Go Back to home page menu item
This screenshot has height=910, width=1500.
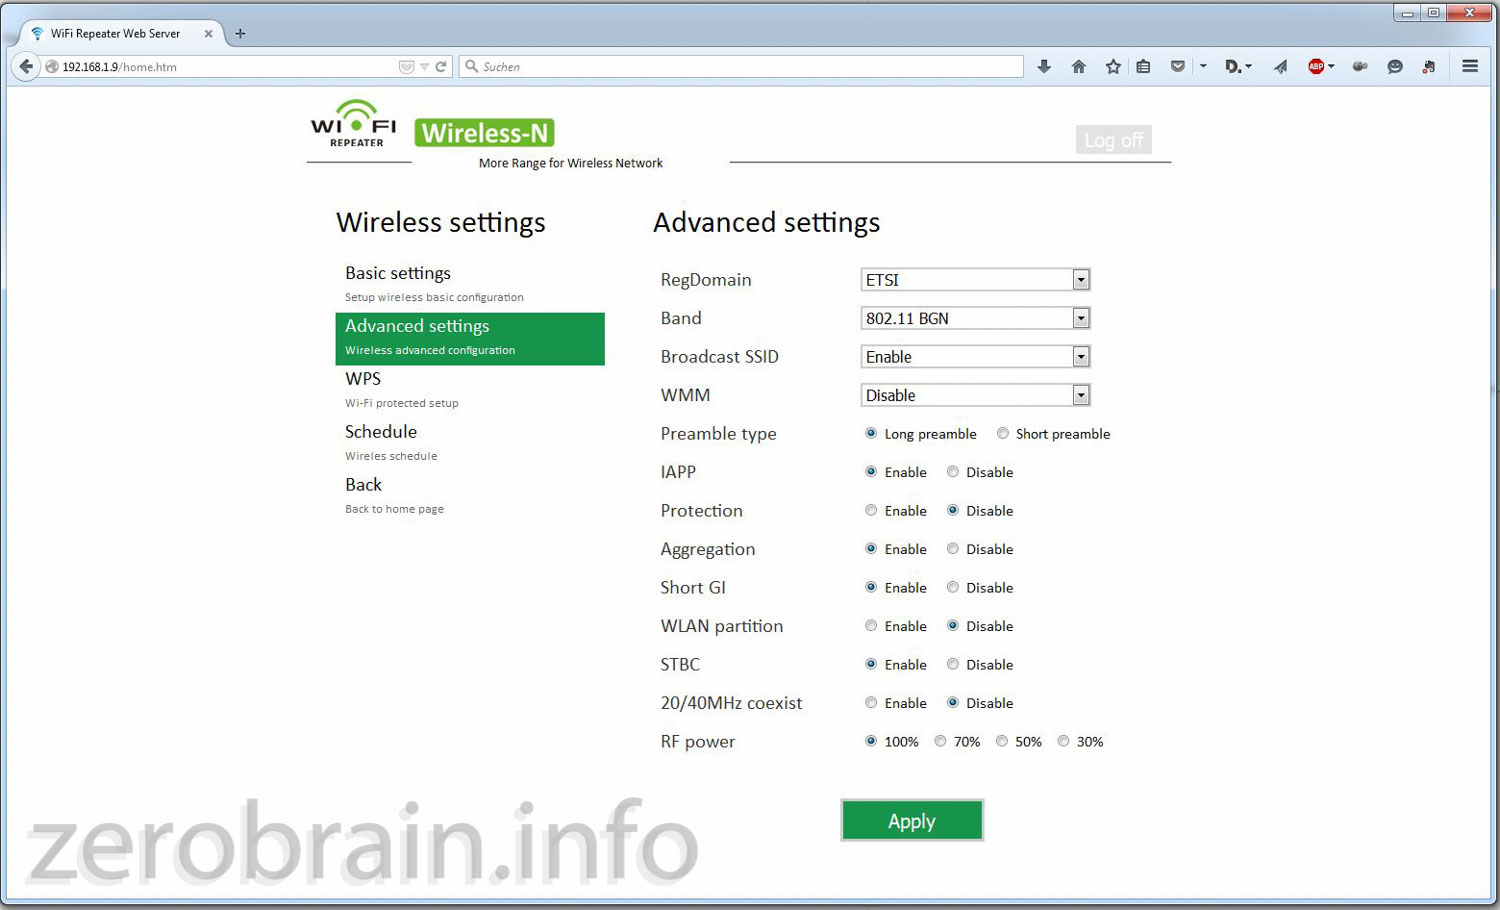point(470,495)
